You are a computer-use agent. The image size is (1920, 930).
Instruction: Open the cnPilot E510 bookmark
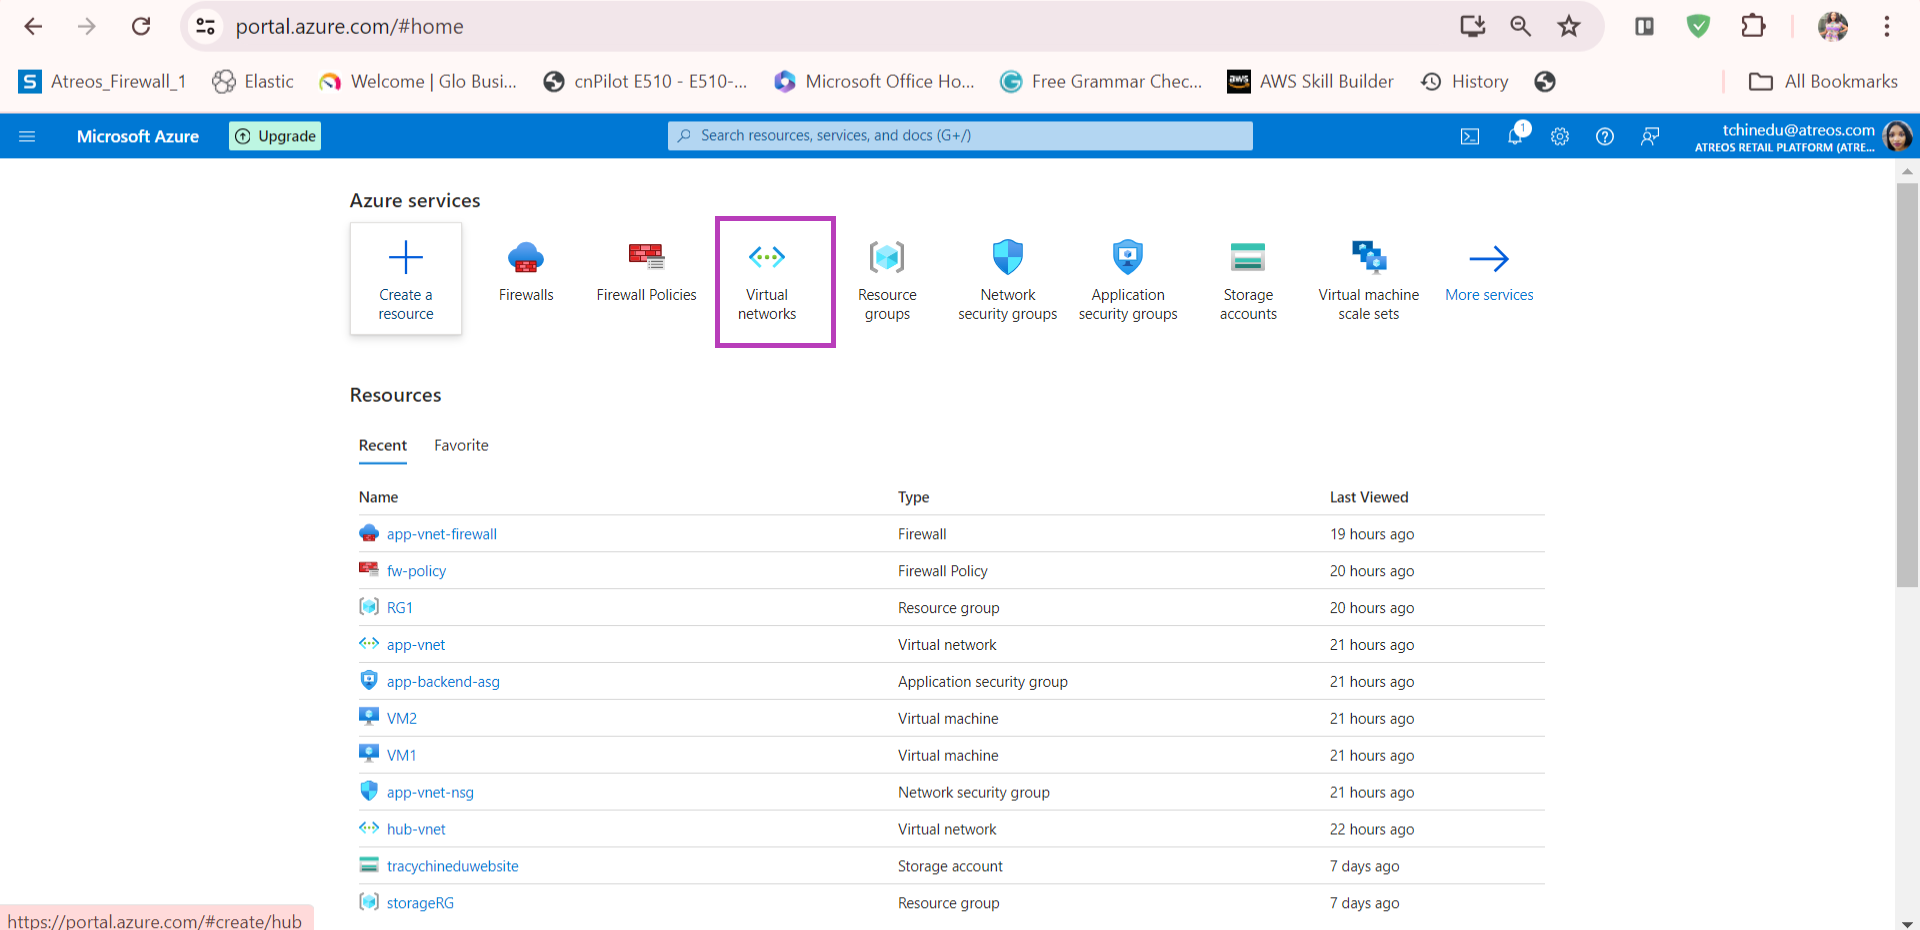pyautogui.click(x=645, y=82)
